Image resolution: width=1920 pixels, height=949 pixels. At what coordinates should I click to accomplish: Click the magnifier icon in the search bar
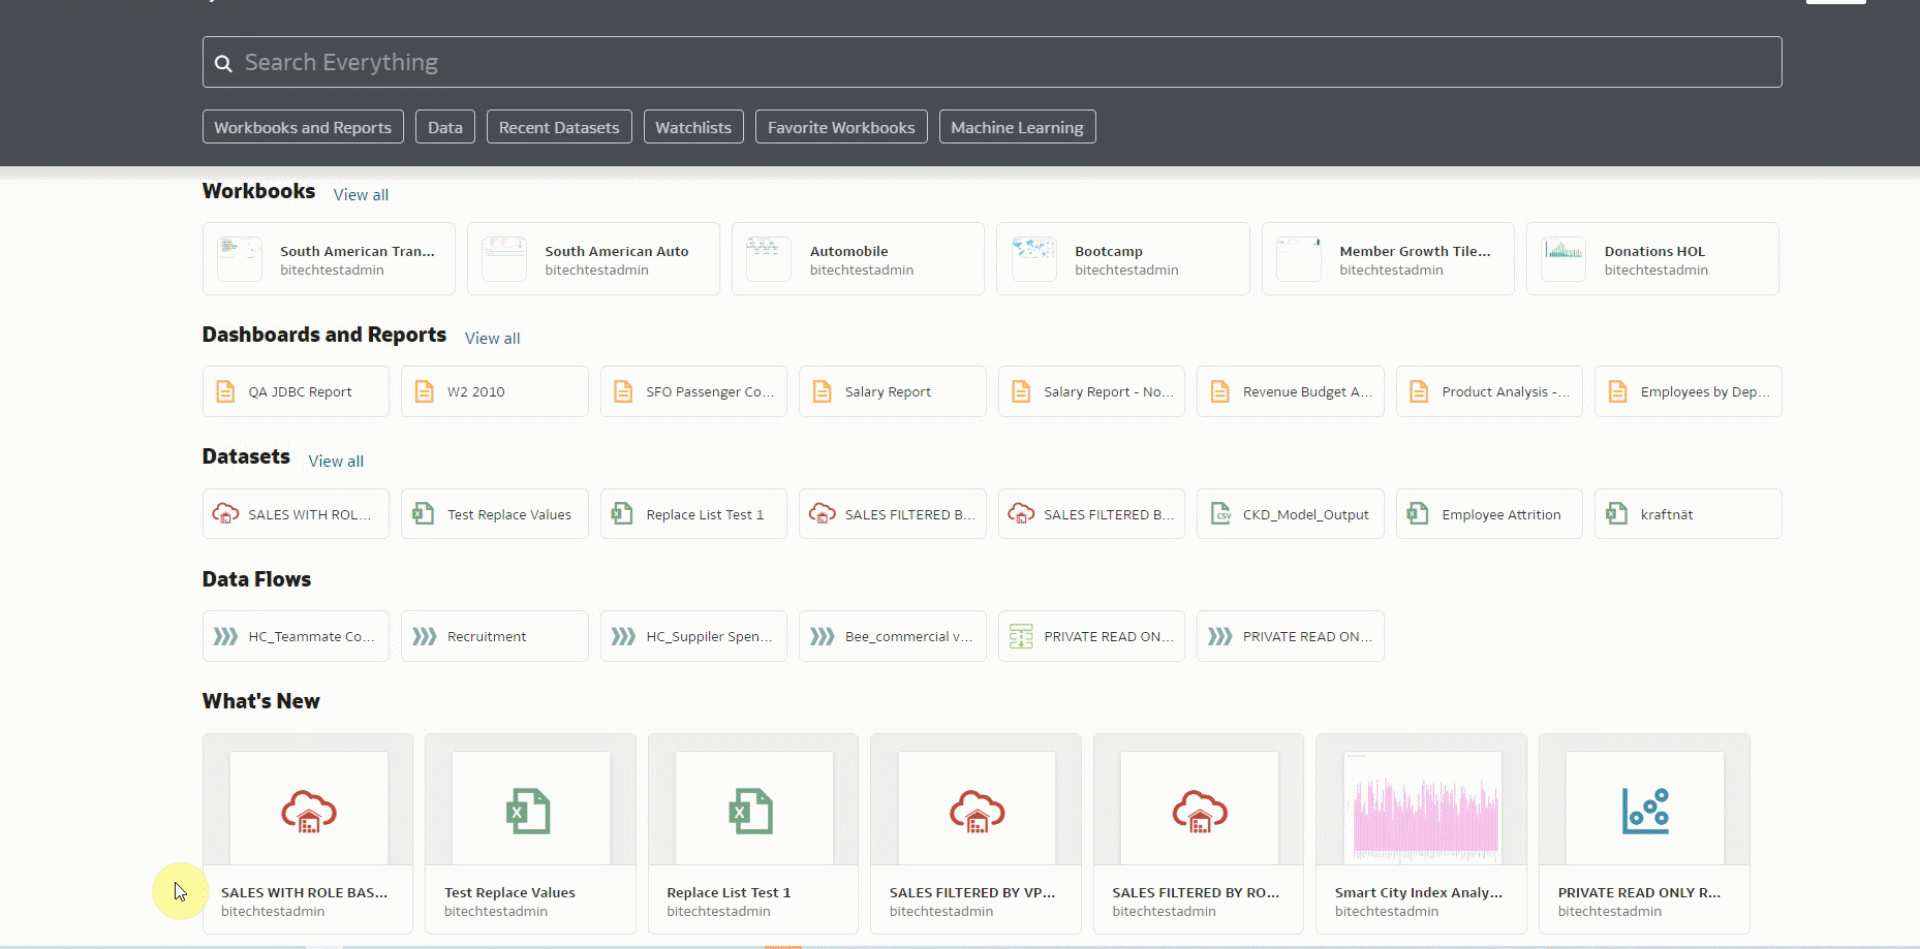[x=223, y=62]
